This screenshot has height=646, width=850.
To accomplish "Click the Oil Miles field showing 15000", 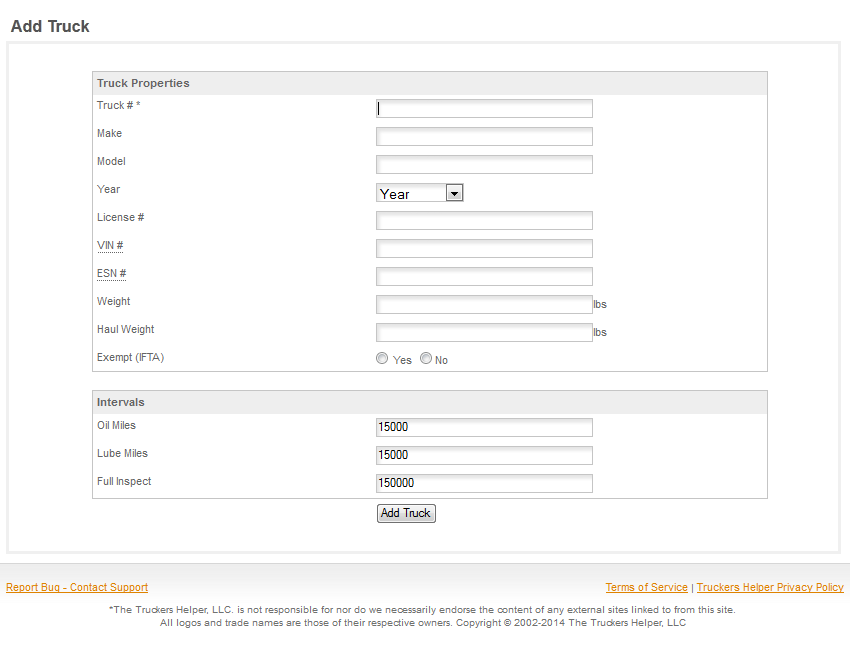I will [x=484, y=428].
